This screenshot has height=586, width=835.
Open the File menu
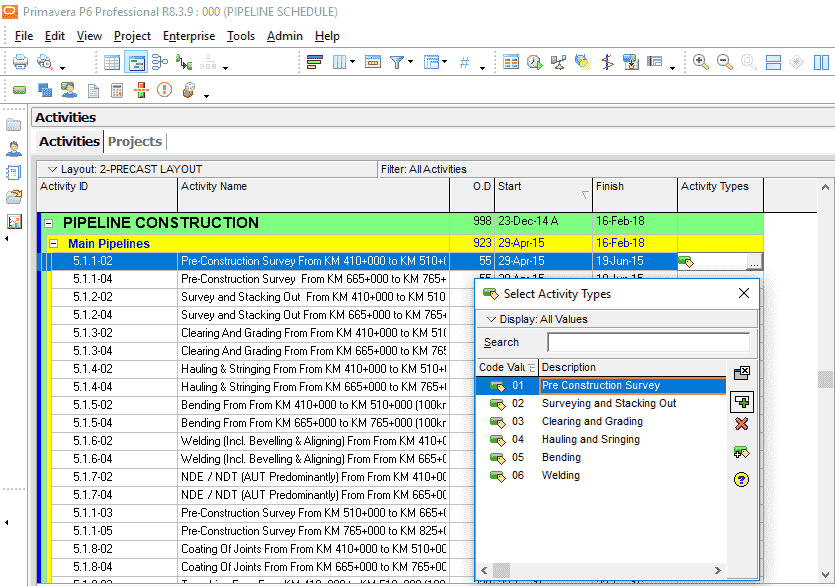tap(24, 36)
